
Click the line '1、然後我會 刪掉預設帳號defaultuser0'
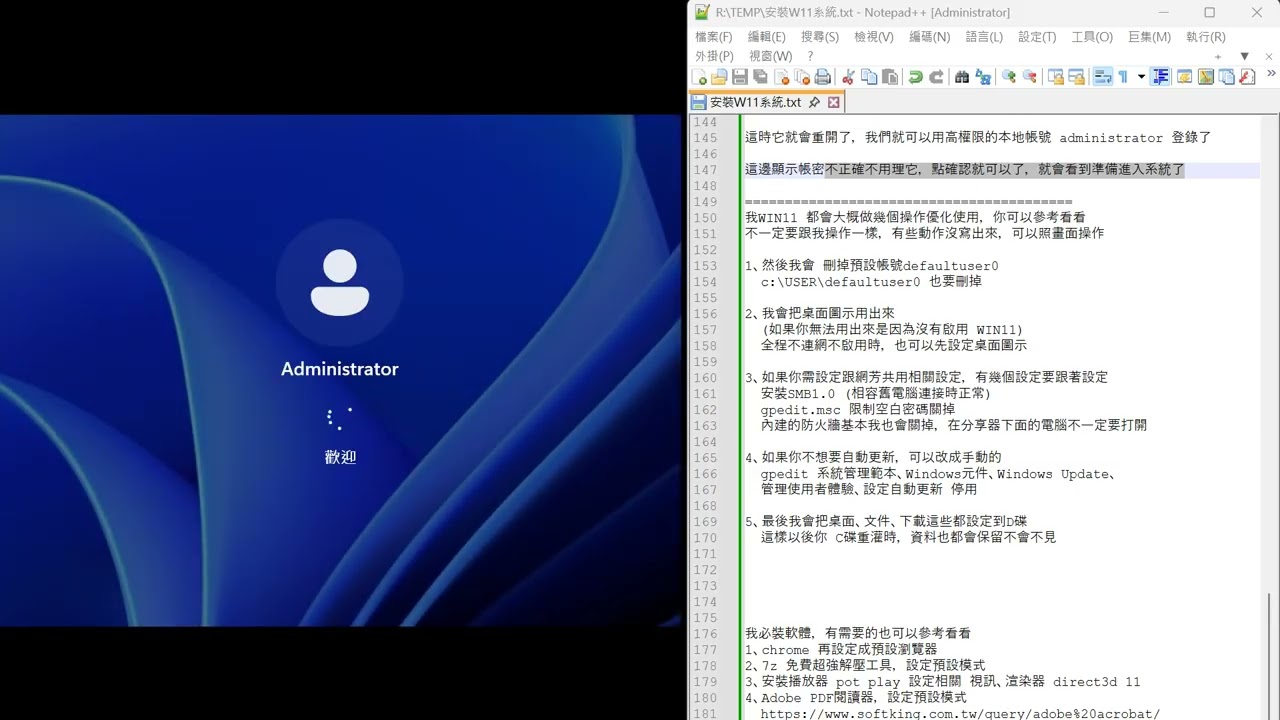click(x=871, y=266)
